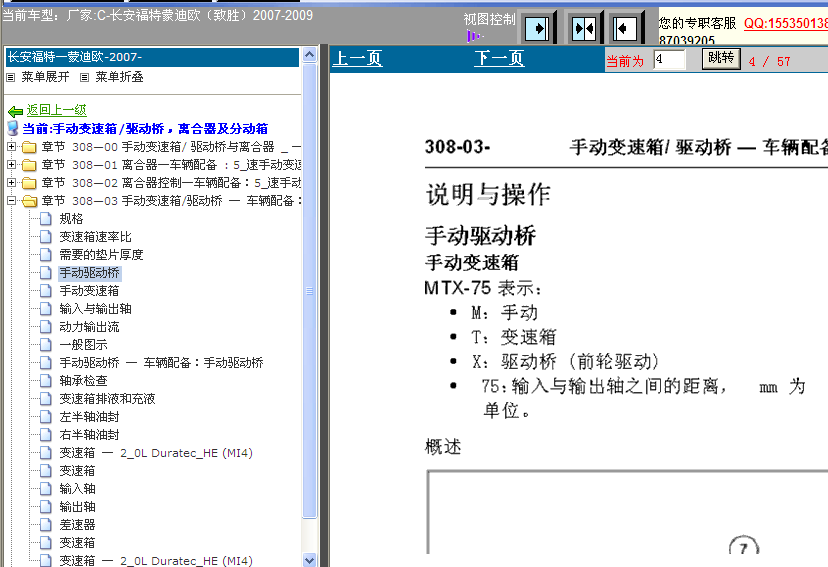Click the center-split view control icon

(584, 28)
